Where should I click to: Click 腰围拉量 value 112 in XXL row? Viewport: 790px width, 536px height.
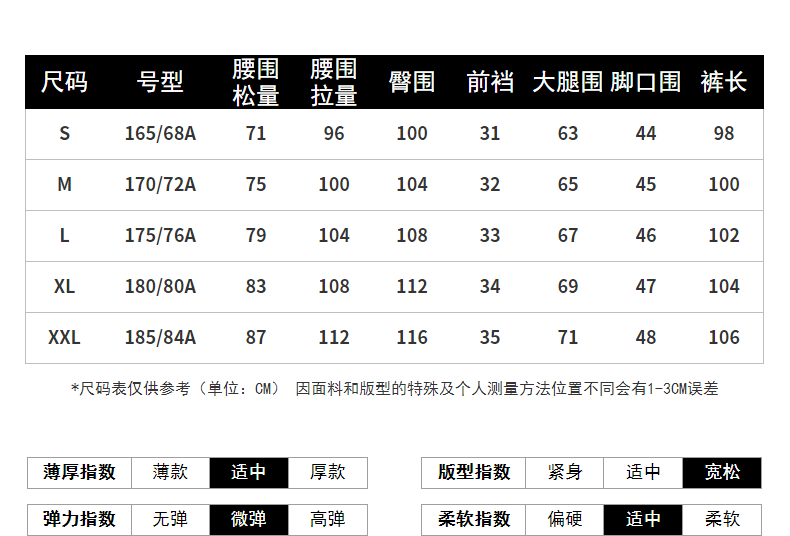coord(334,337)
